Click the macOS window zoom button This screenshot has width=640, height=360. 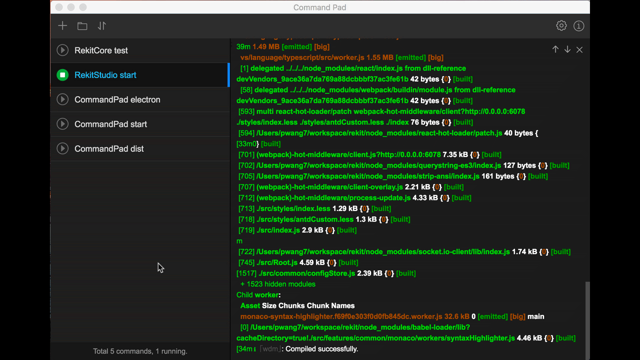click(x=83, y=7)
